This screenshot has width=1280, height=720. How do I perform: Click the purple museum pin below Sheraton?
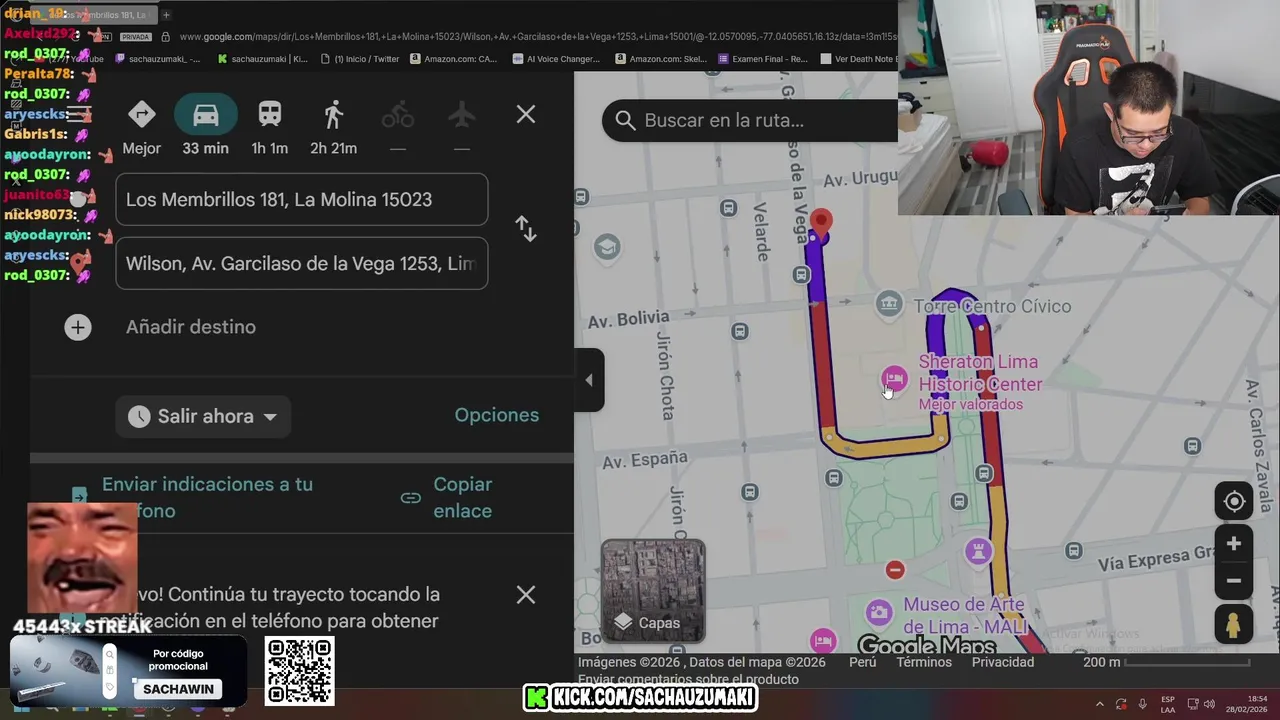click(x=978, y=551)
